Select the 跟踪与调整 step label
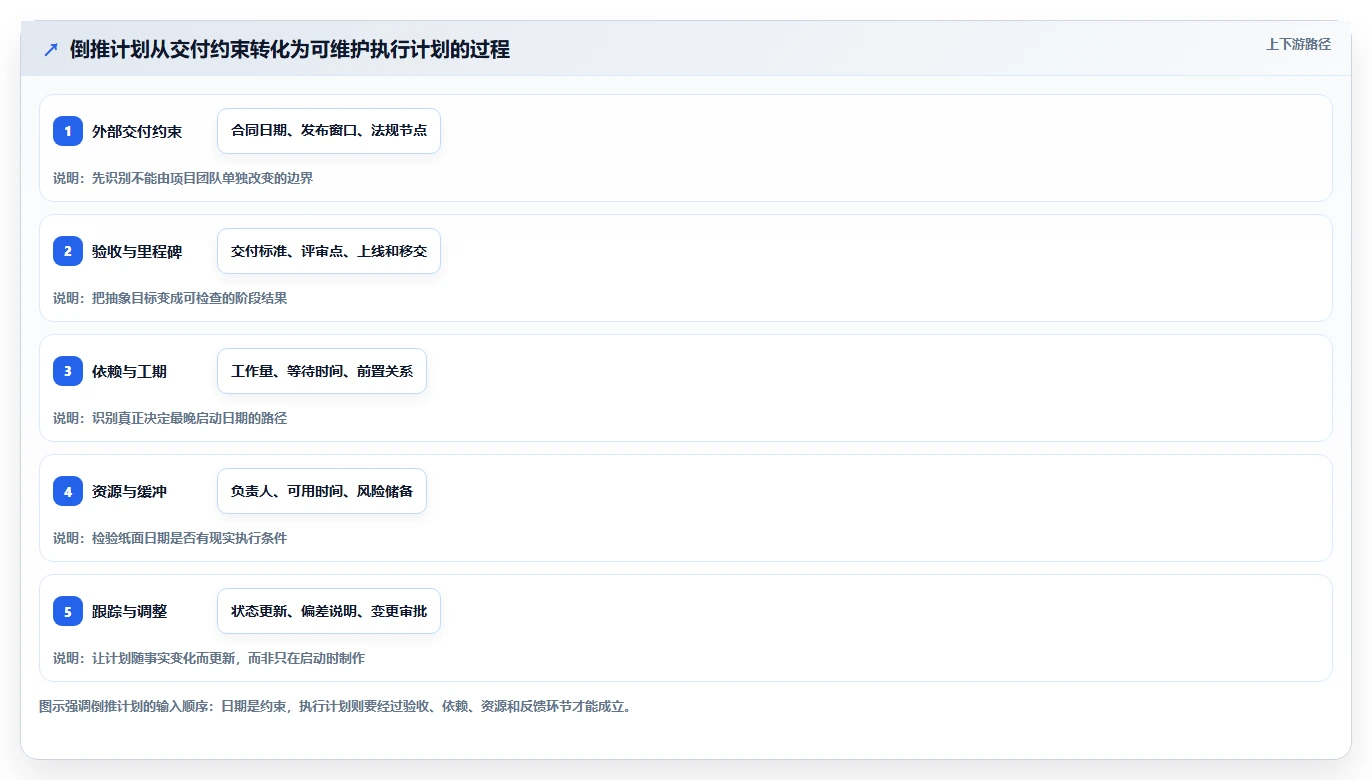The image size is (1372, 780). point(129,611)
